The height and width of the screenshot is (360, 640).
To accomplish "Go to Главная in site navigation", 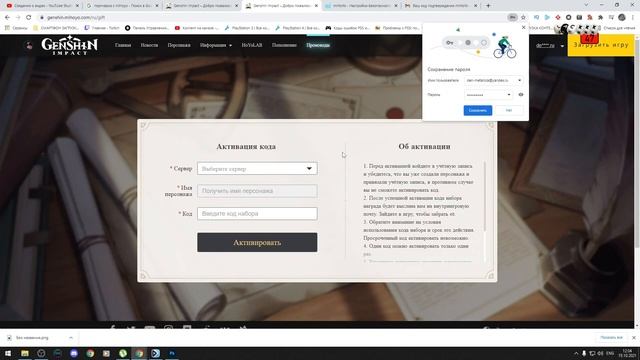I will pos(123,45).
